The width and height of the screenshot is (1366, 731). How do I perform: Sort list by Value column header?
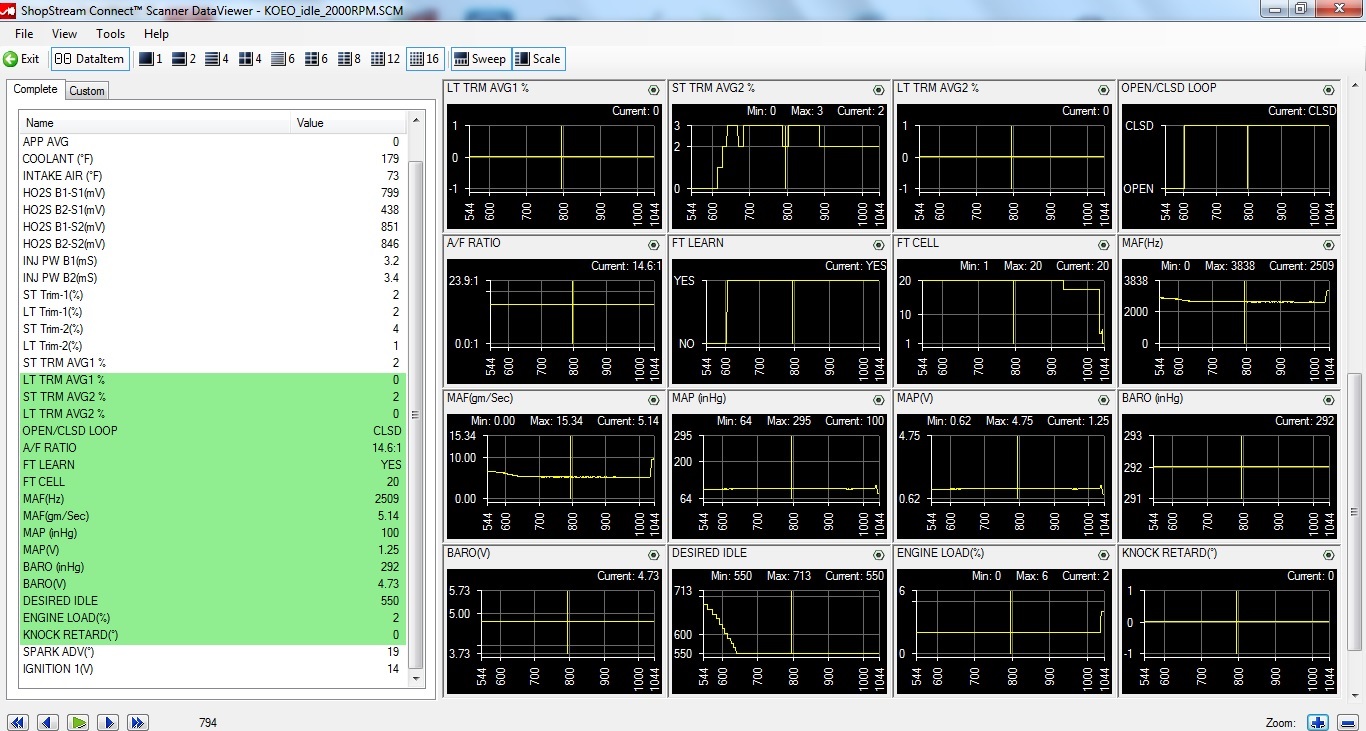tap(349, 123)
